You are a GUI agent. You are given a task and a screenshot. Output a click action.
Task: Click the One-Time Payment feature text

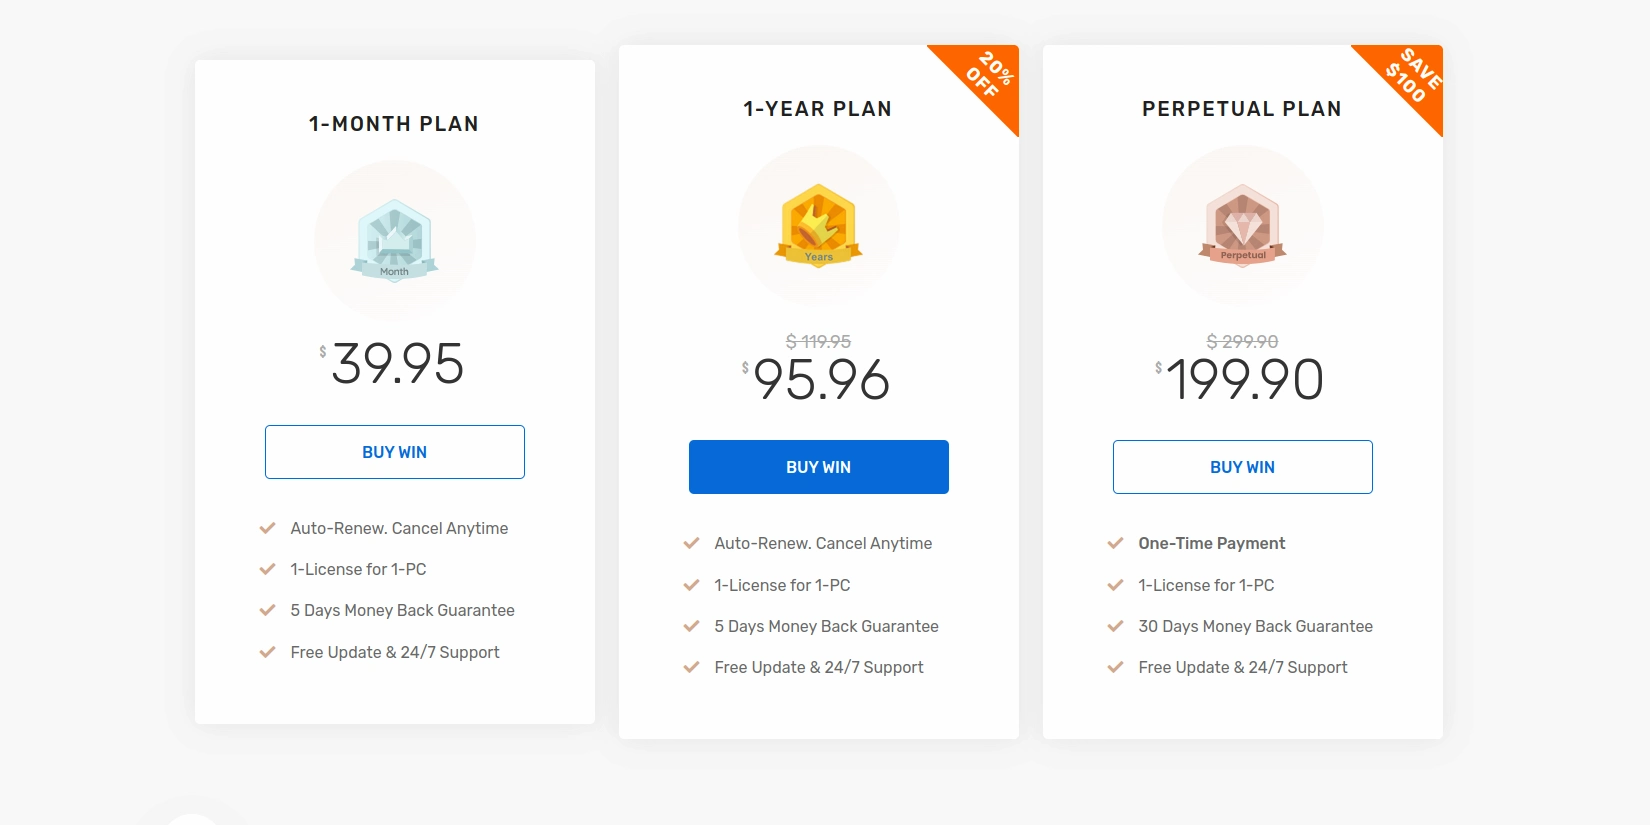[x=1211, y=543]
